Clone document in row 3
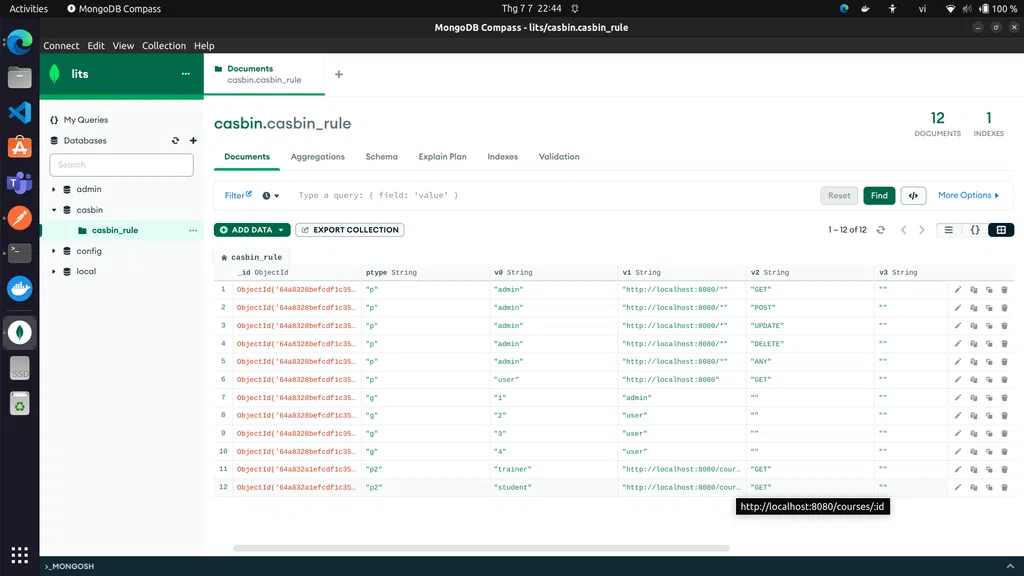The width and height of the screenshot is (1024, 576). coord(989,326)
